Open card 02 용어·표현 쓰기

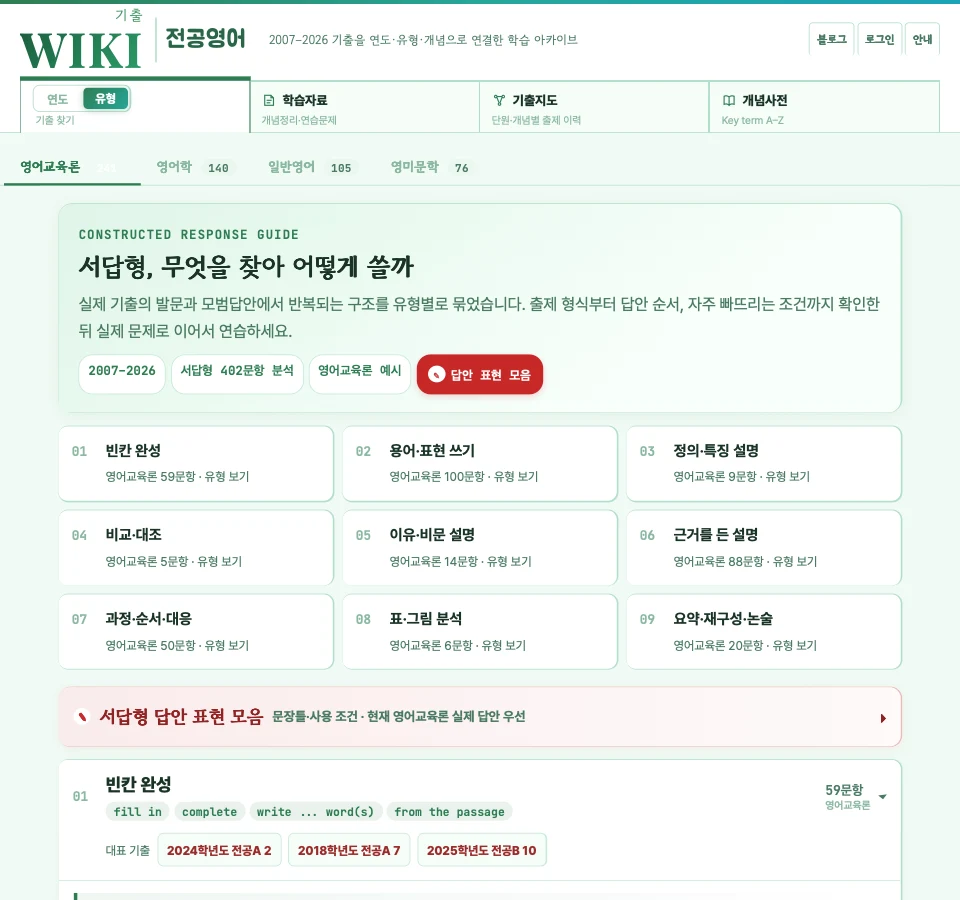click(x=480, y=463)
